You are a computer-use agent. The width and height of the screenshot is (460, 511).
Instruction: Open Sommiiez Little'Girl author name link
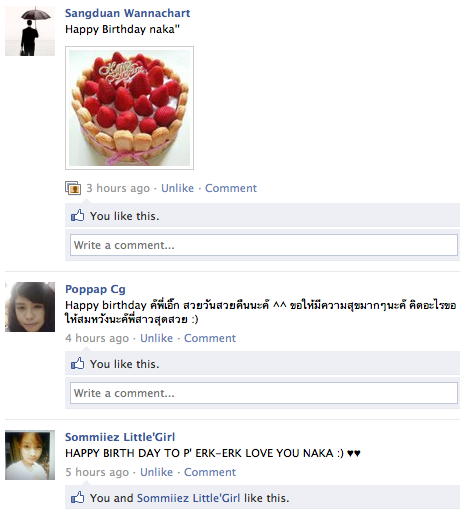click(120, 437)
